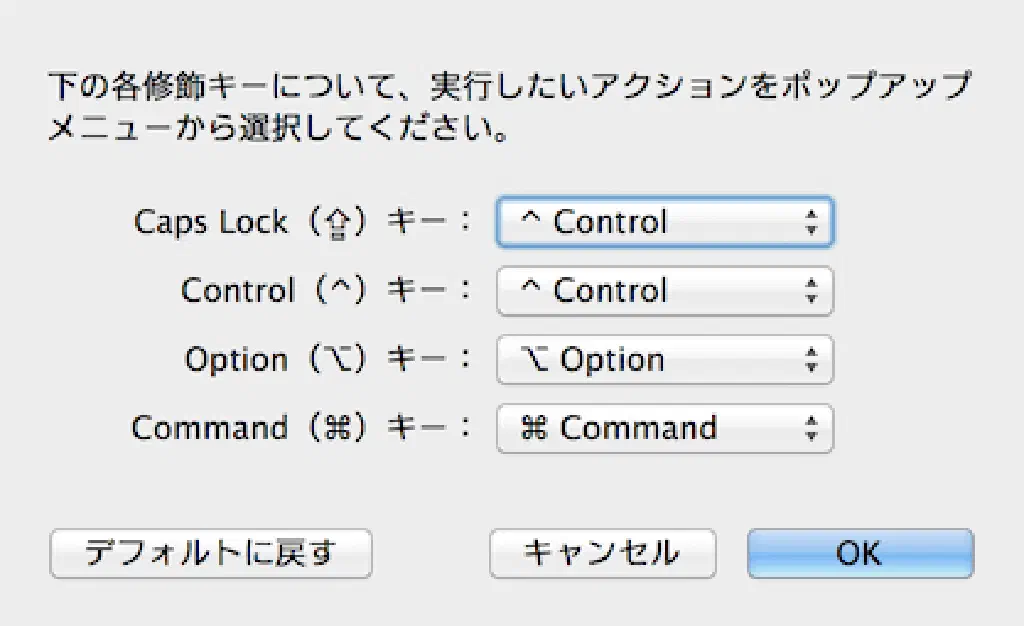Click the up-down arrows on Command key popup
This screenshot has height=626, width=1024.
pos(811,429)
